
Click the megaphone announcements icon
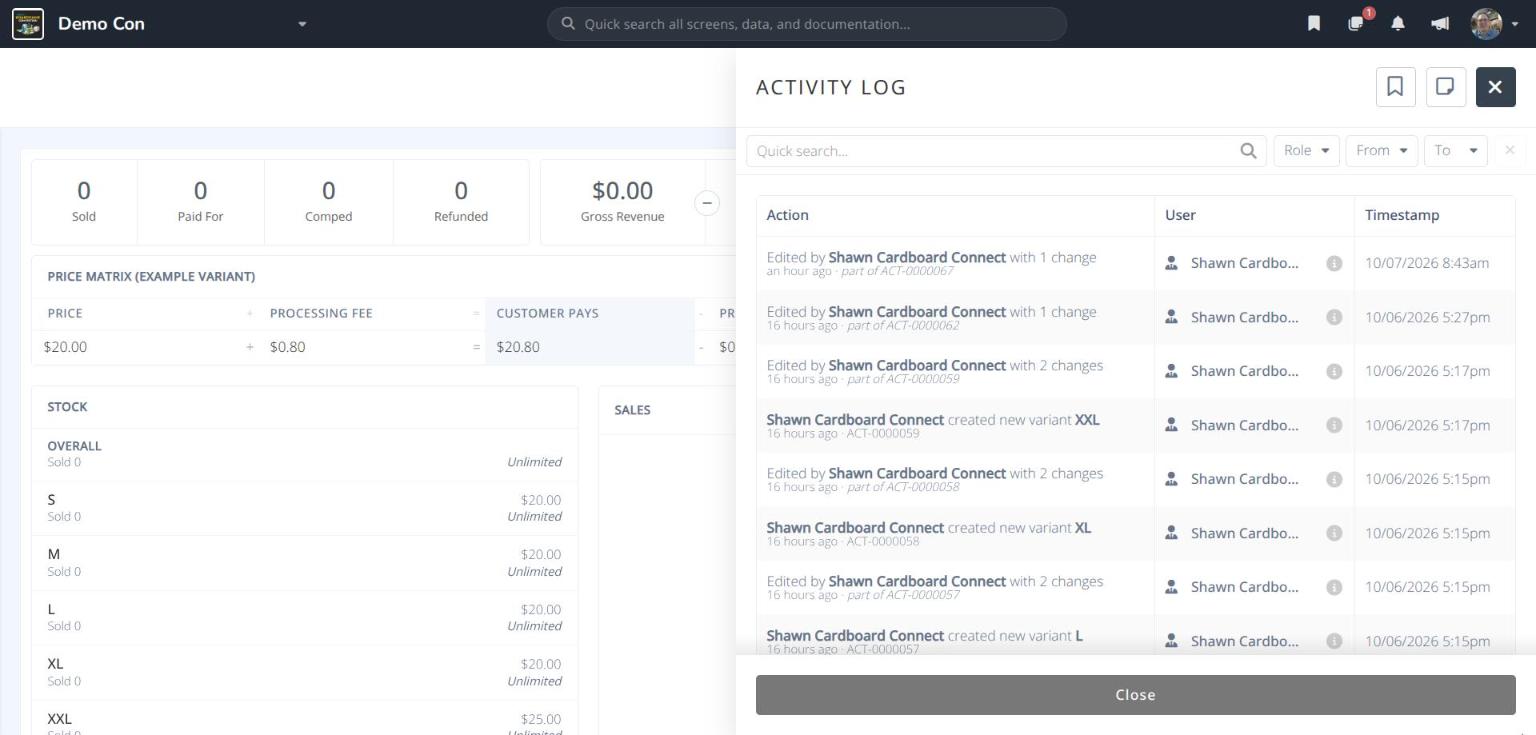tap(1440, 24)
